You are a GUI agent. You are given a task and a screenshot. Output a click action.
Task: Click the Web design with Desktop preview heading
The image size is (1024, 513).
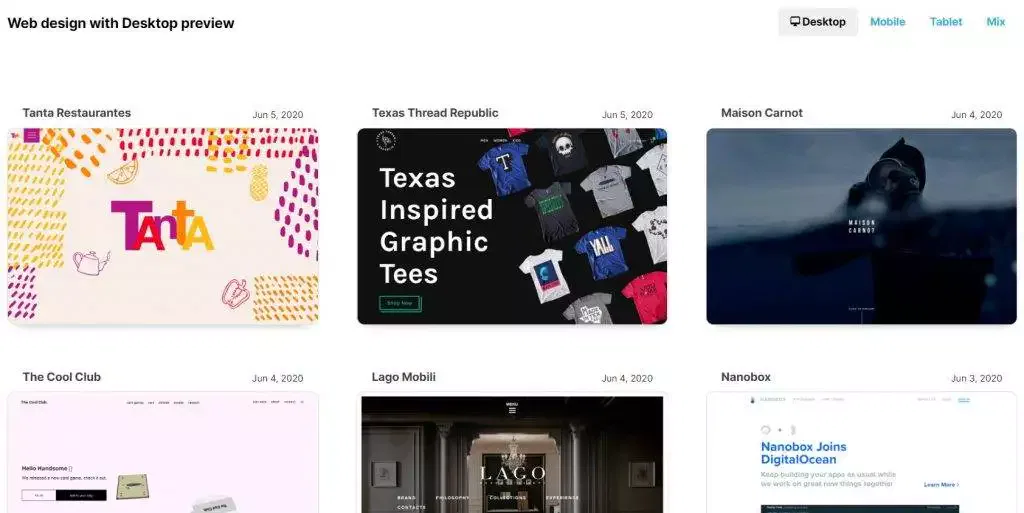[121, 23]
